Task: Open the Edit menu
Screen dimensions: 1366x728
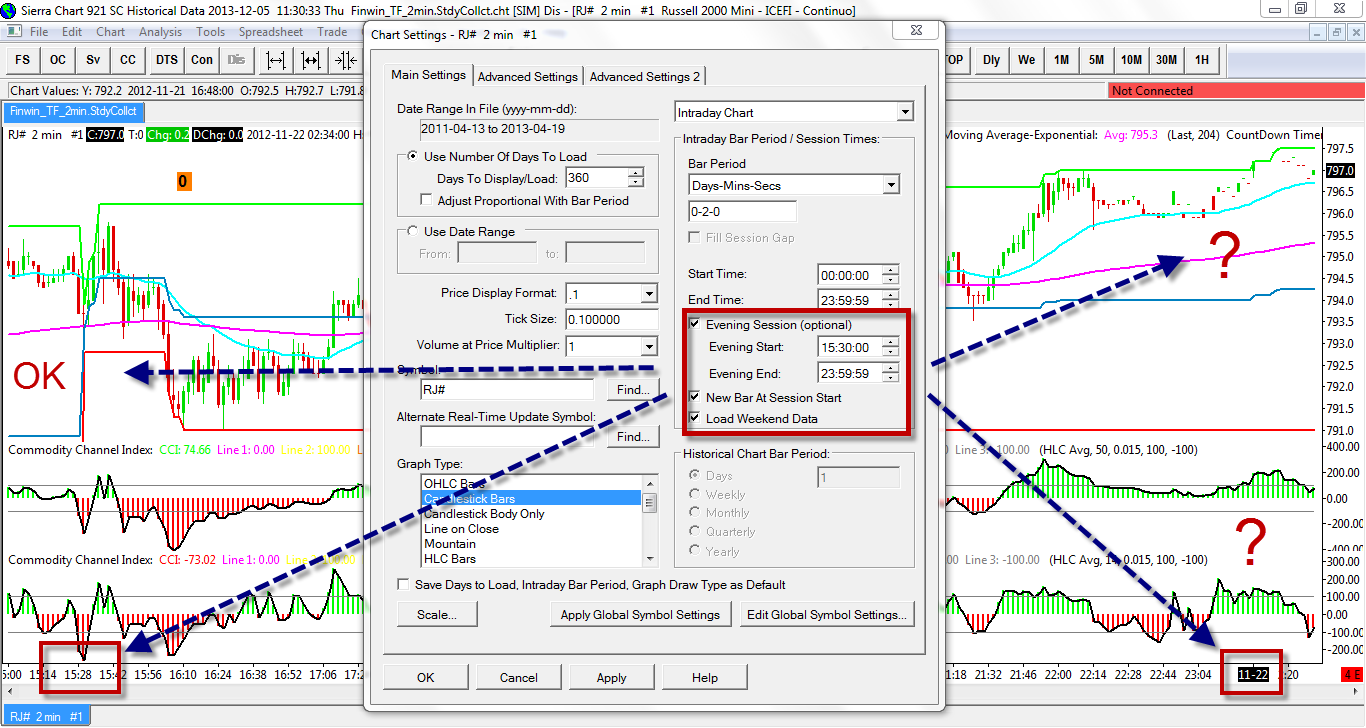Action: [x=72, y=32]
